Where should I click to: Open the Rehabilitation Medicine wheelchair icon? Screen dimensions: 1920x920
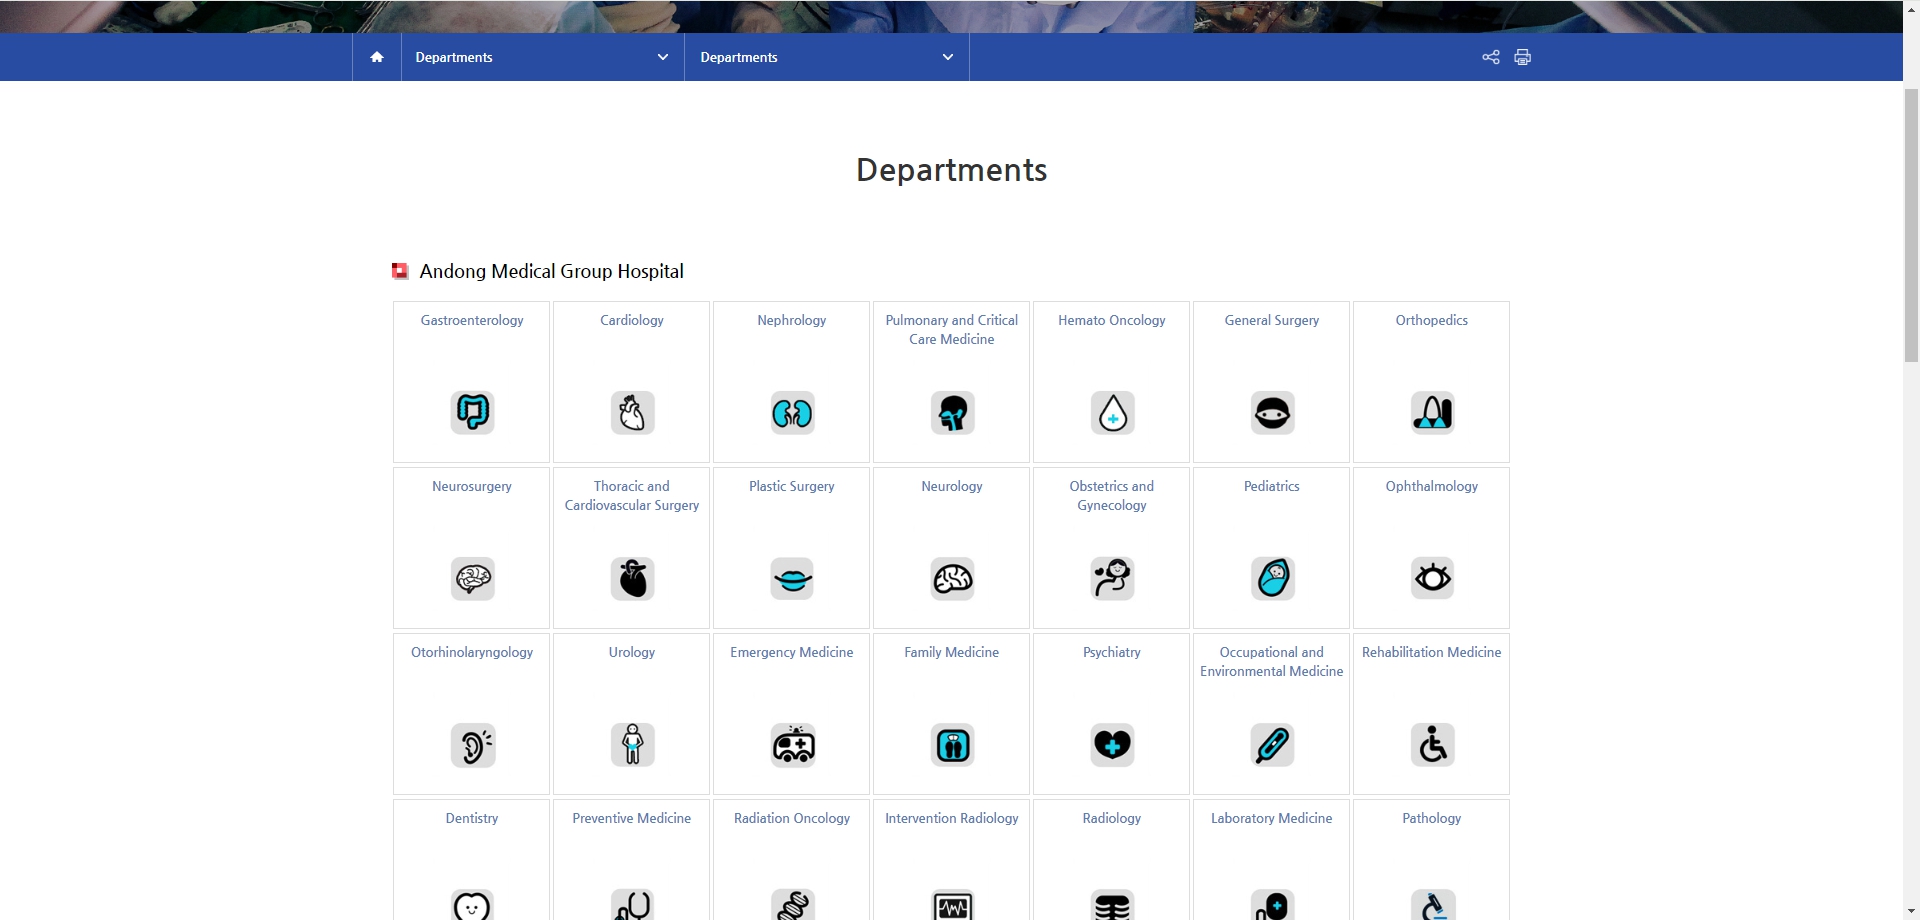coord(1432,744)
